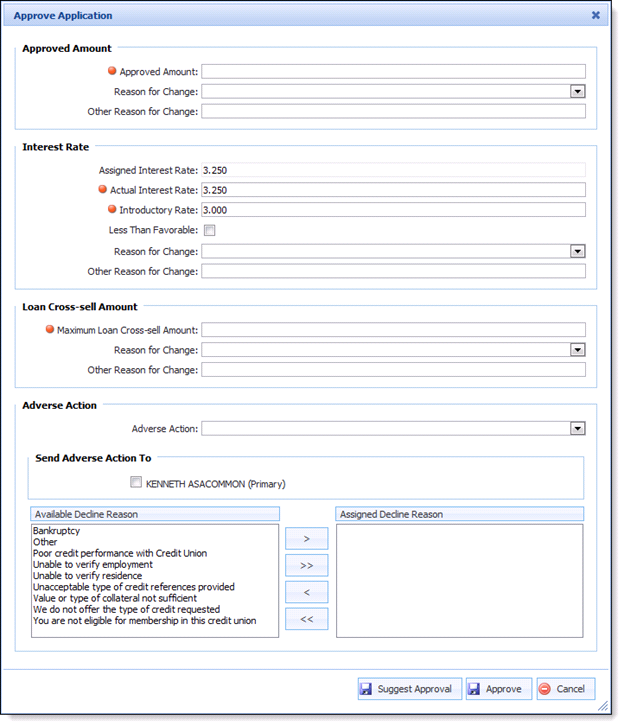Click Other Reason for Change field under Interest Rate
The height and width of the screenshot is (726, 624).
point(393,271)
